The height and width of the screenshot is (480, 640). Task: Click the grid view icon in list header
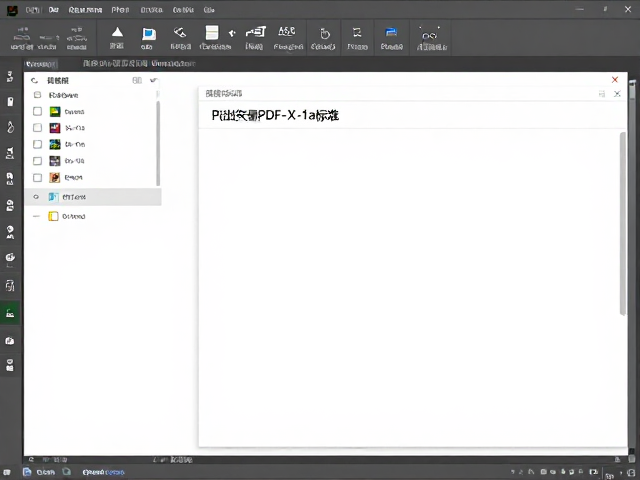pyautogui.click(x=137, y=80)
